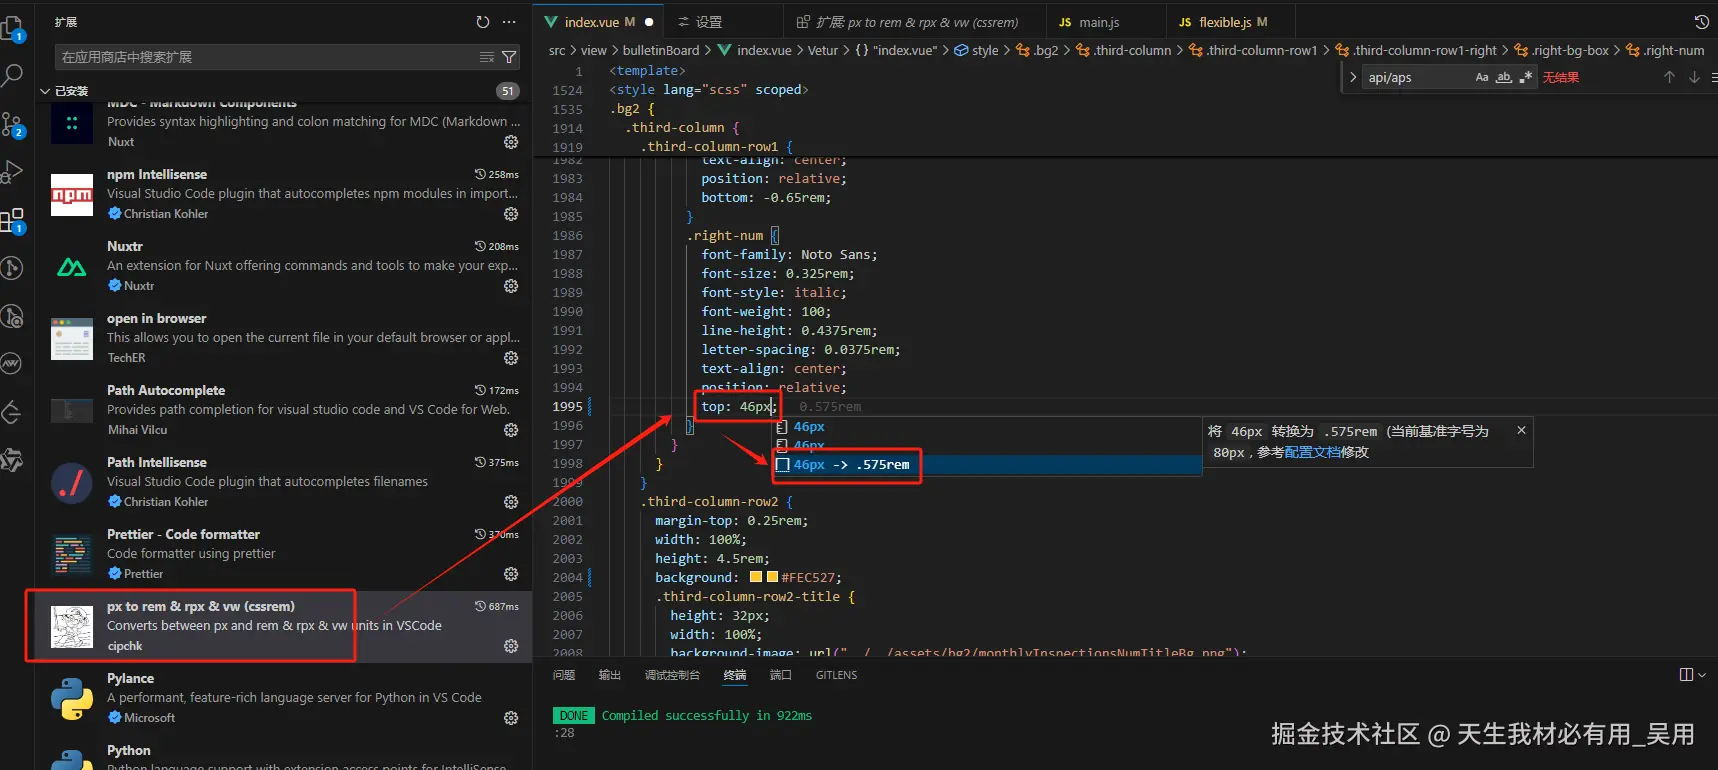Open Vetur breadcrumb dropdown

[823, 50]
